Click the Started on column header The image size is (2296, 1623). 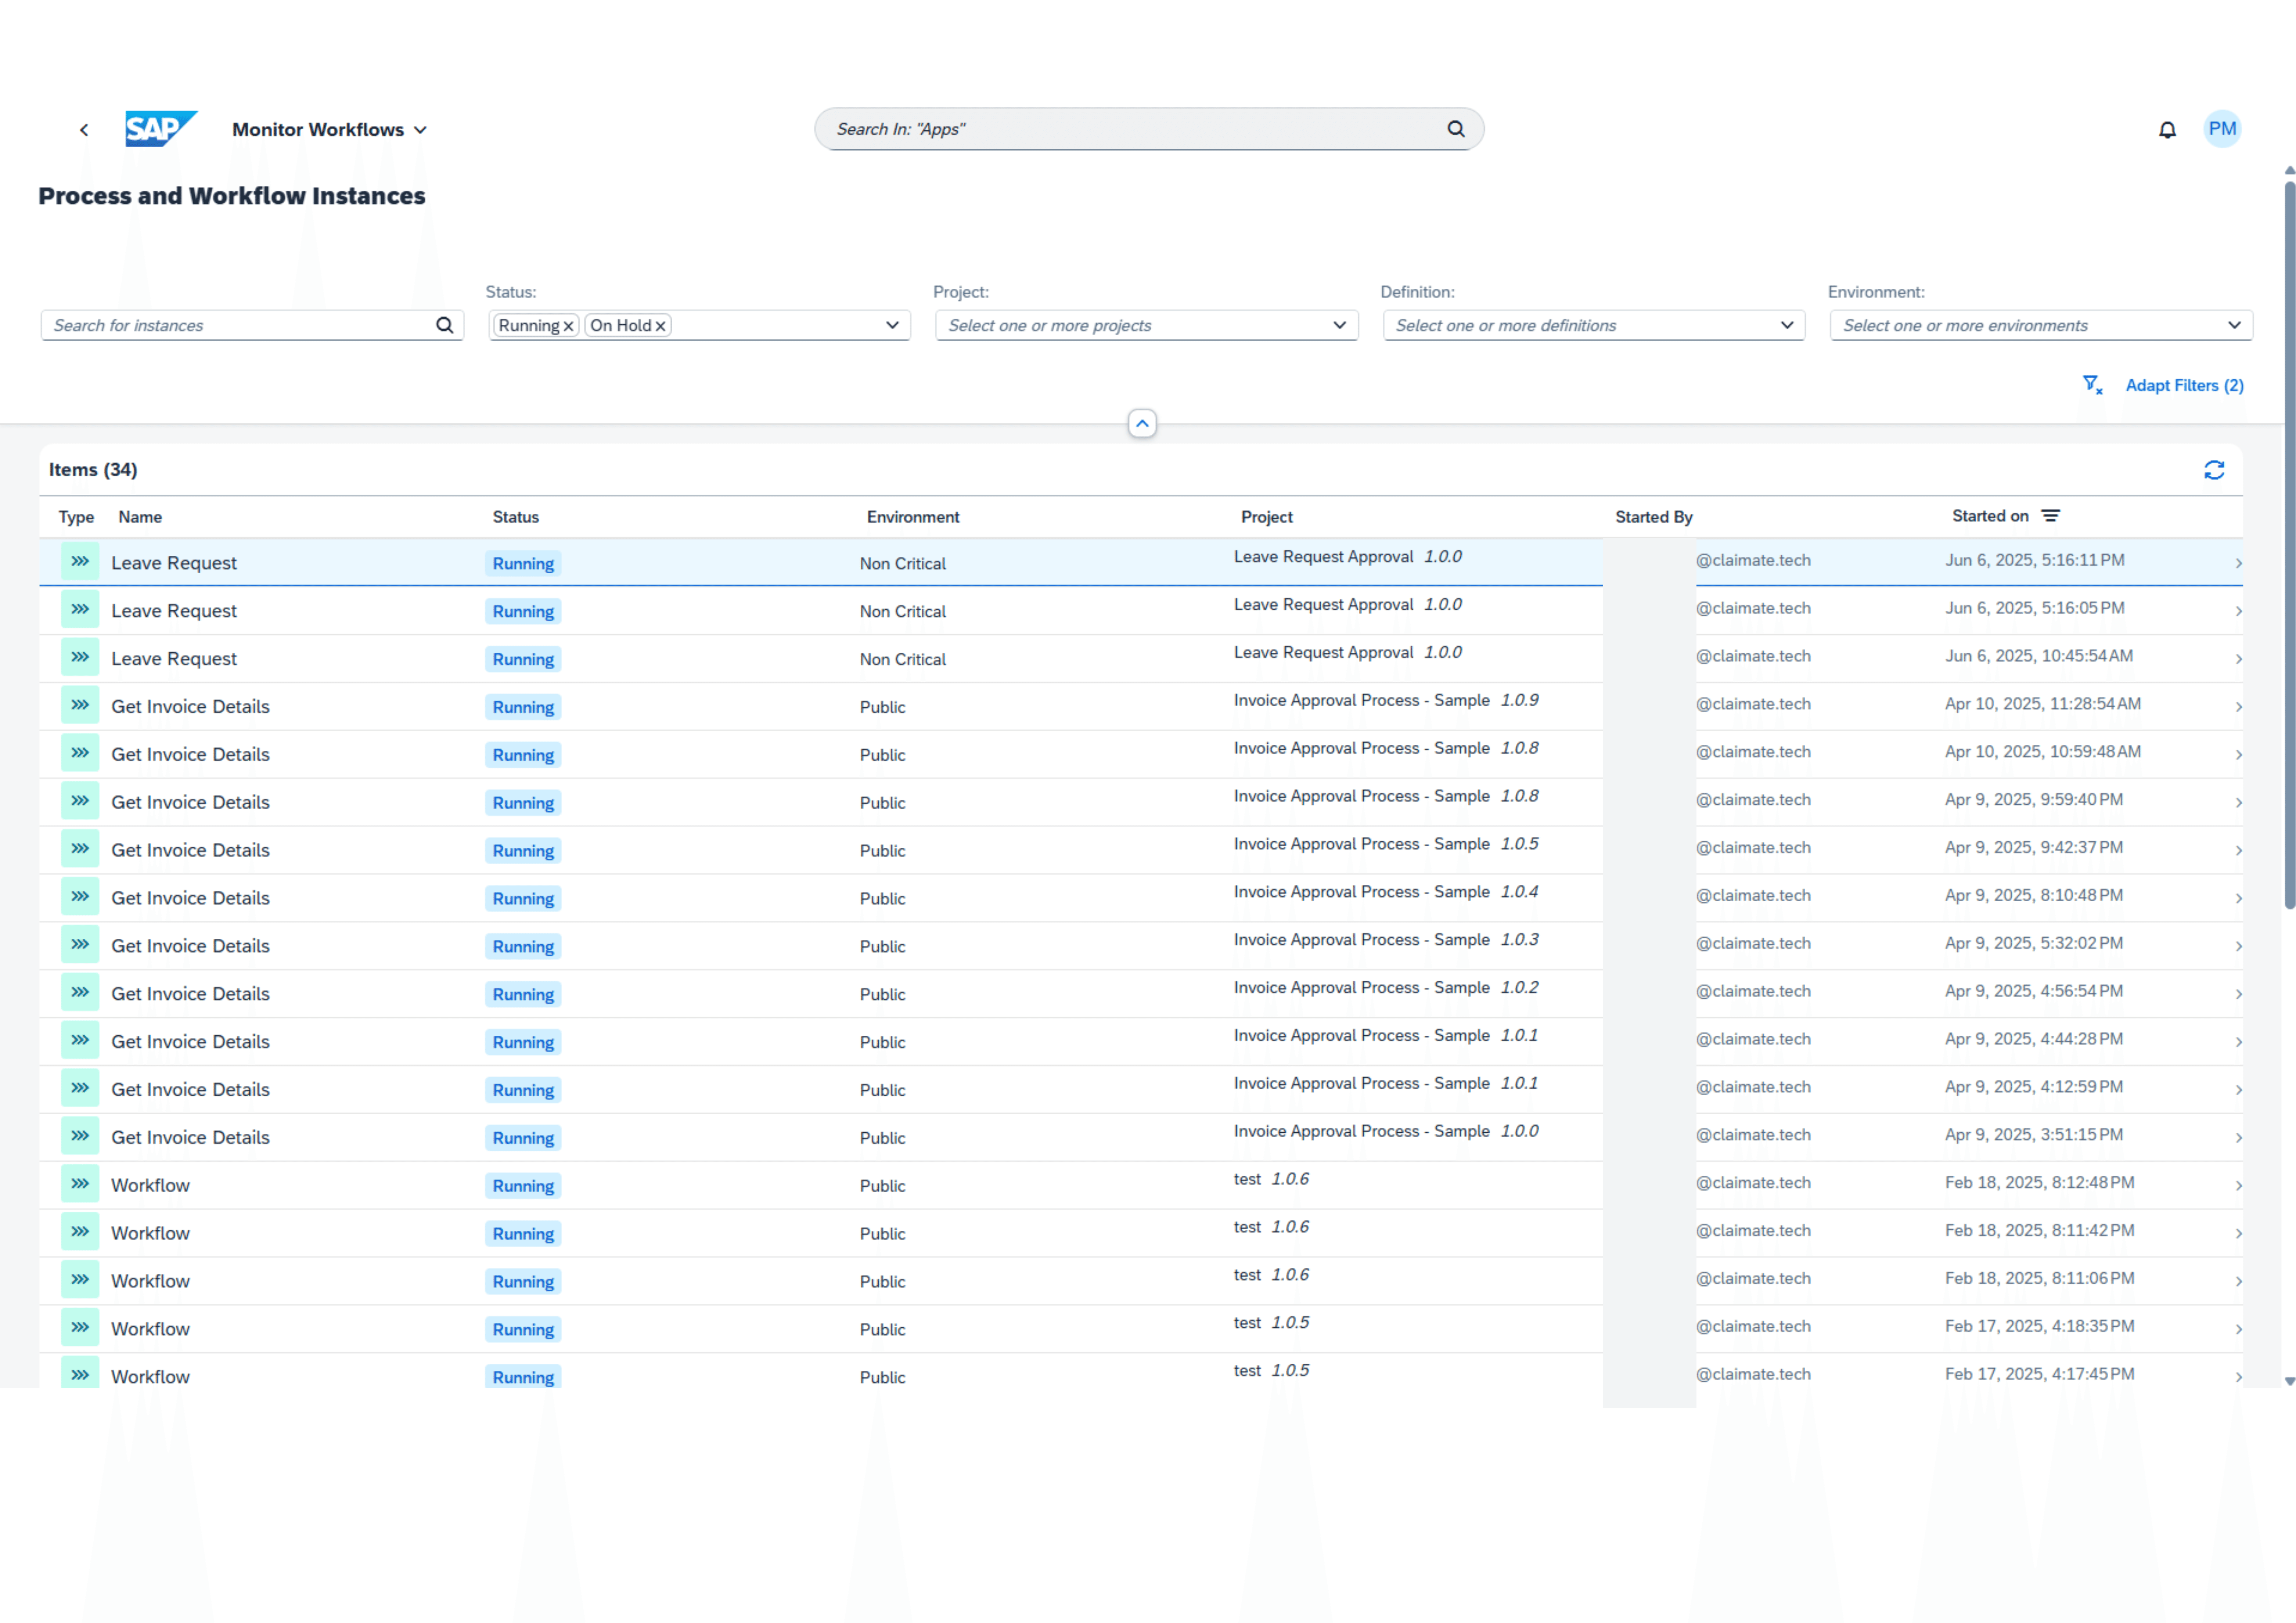point(1990,516)
